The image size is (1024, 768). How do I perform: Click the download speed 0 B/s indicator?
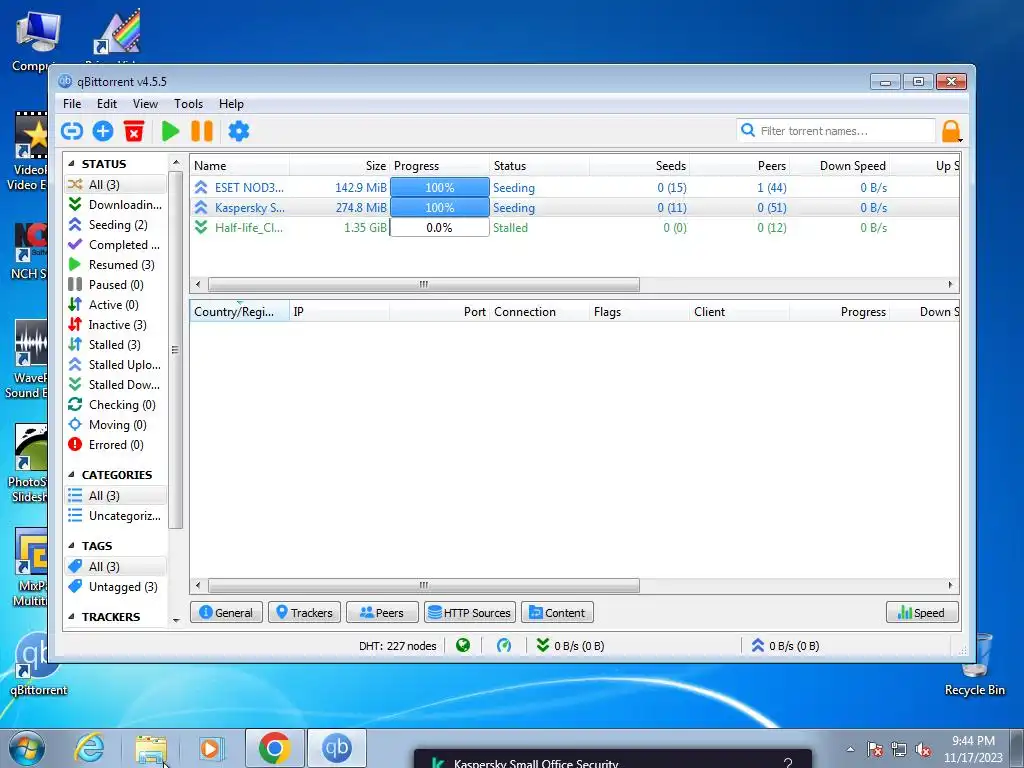coord(570,646)
